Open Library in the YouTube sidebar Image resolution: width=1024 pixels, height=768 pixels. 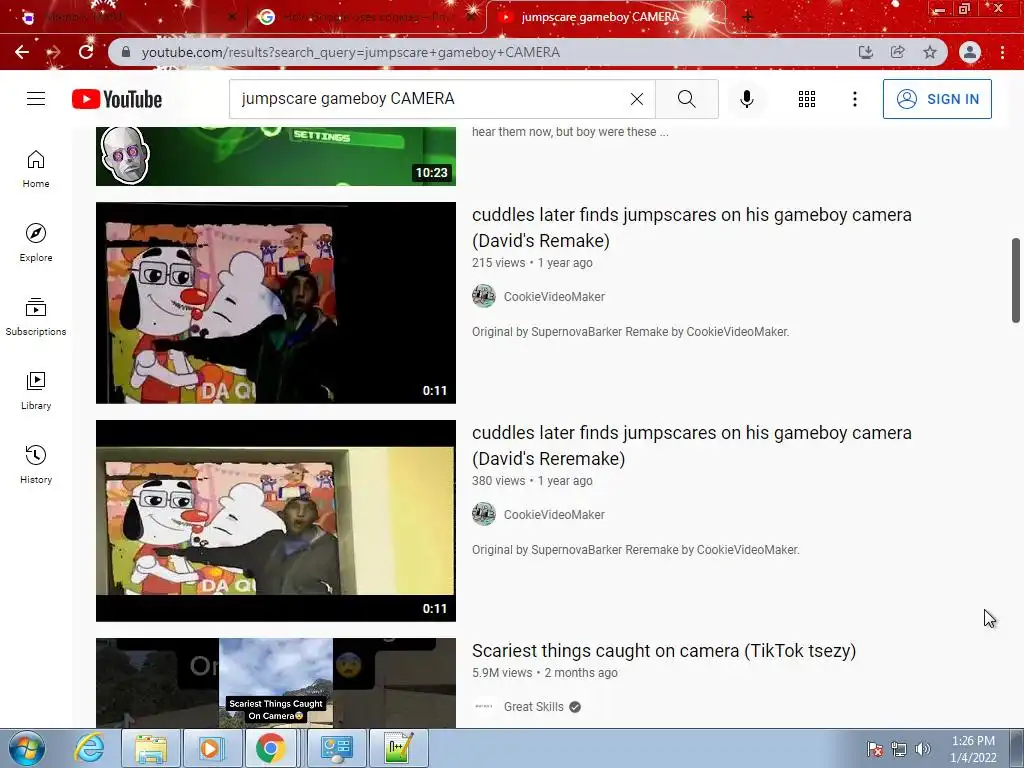(36, 391)
